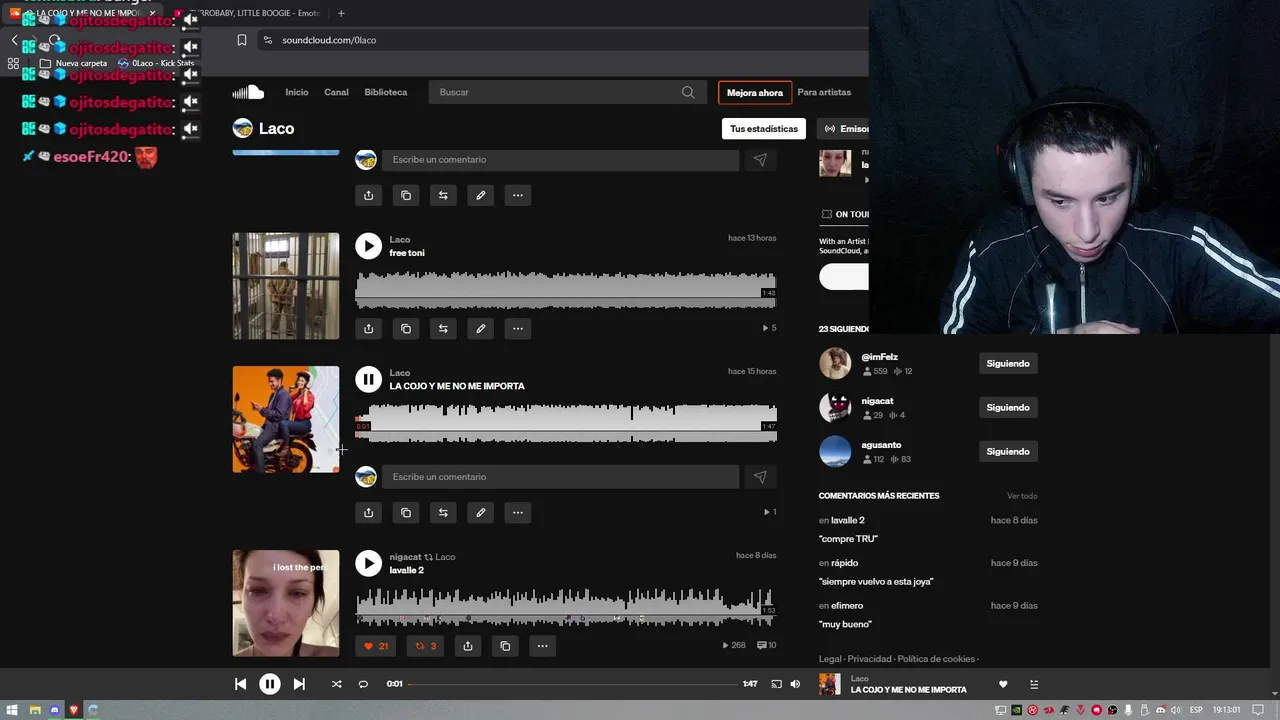This screenshot has height=720, width=1280.
Task: Skip to previous track in bottom player
Action: coord(240,684)
